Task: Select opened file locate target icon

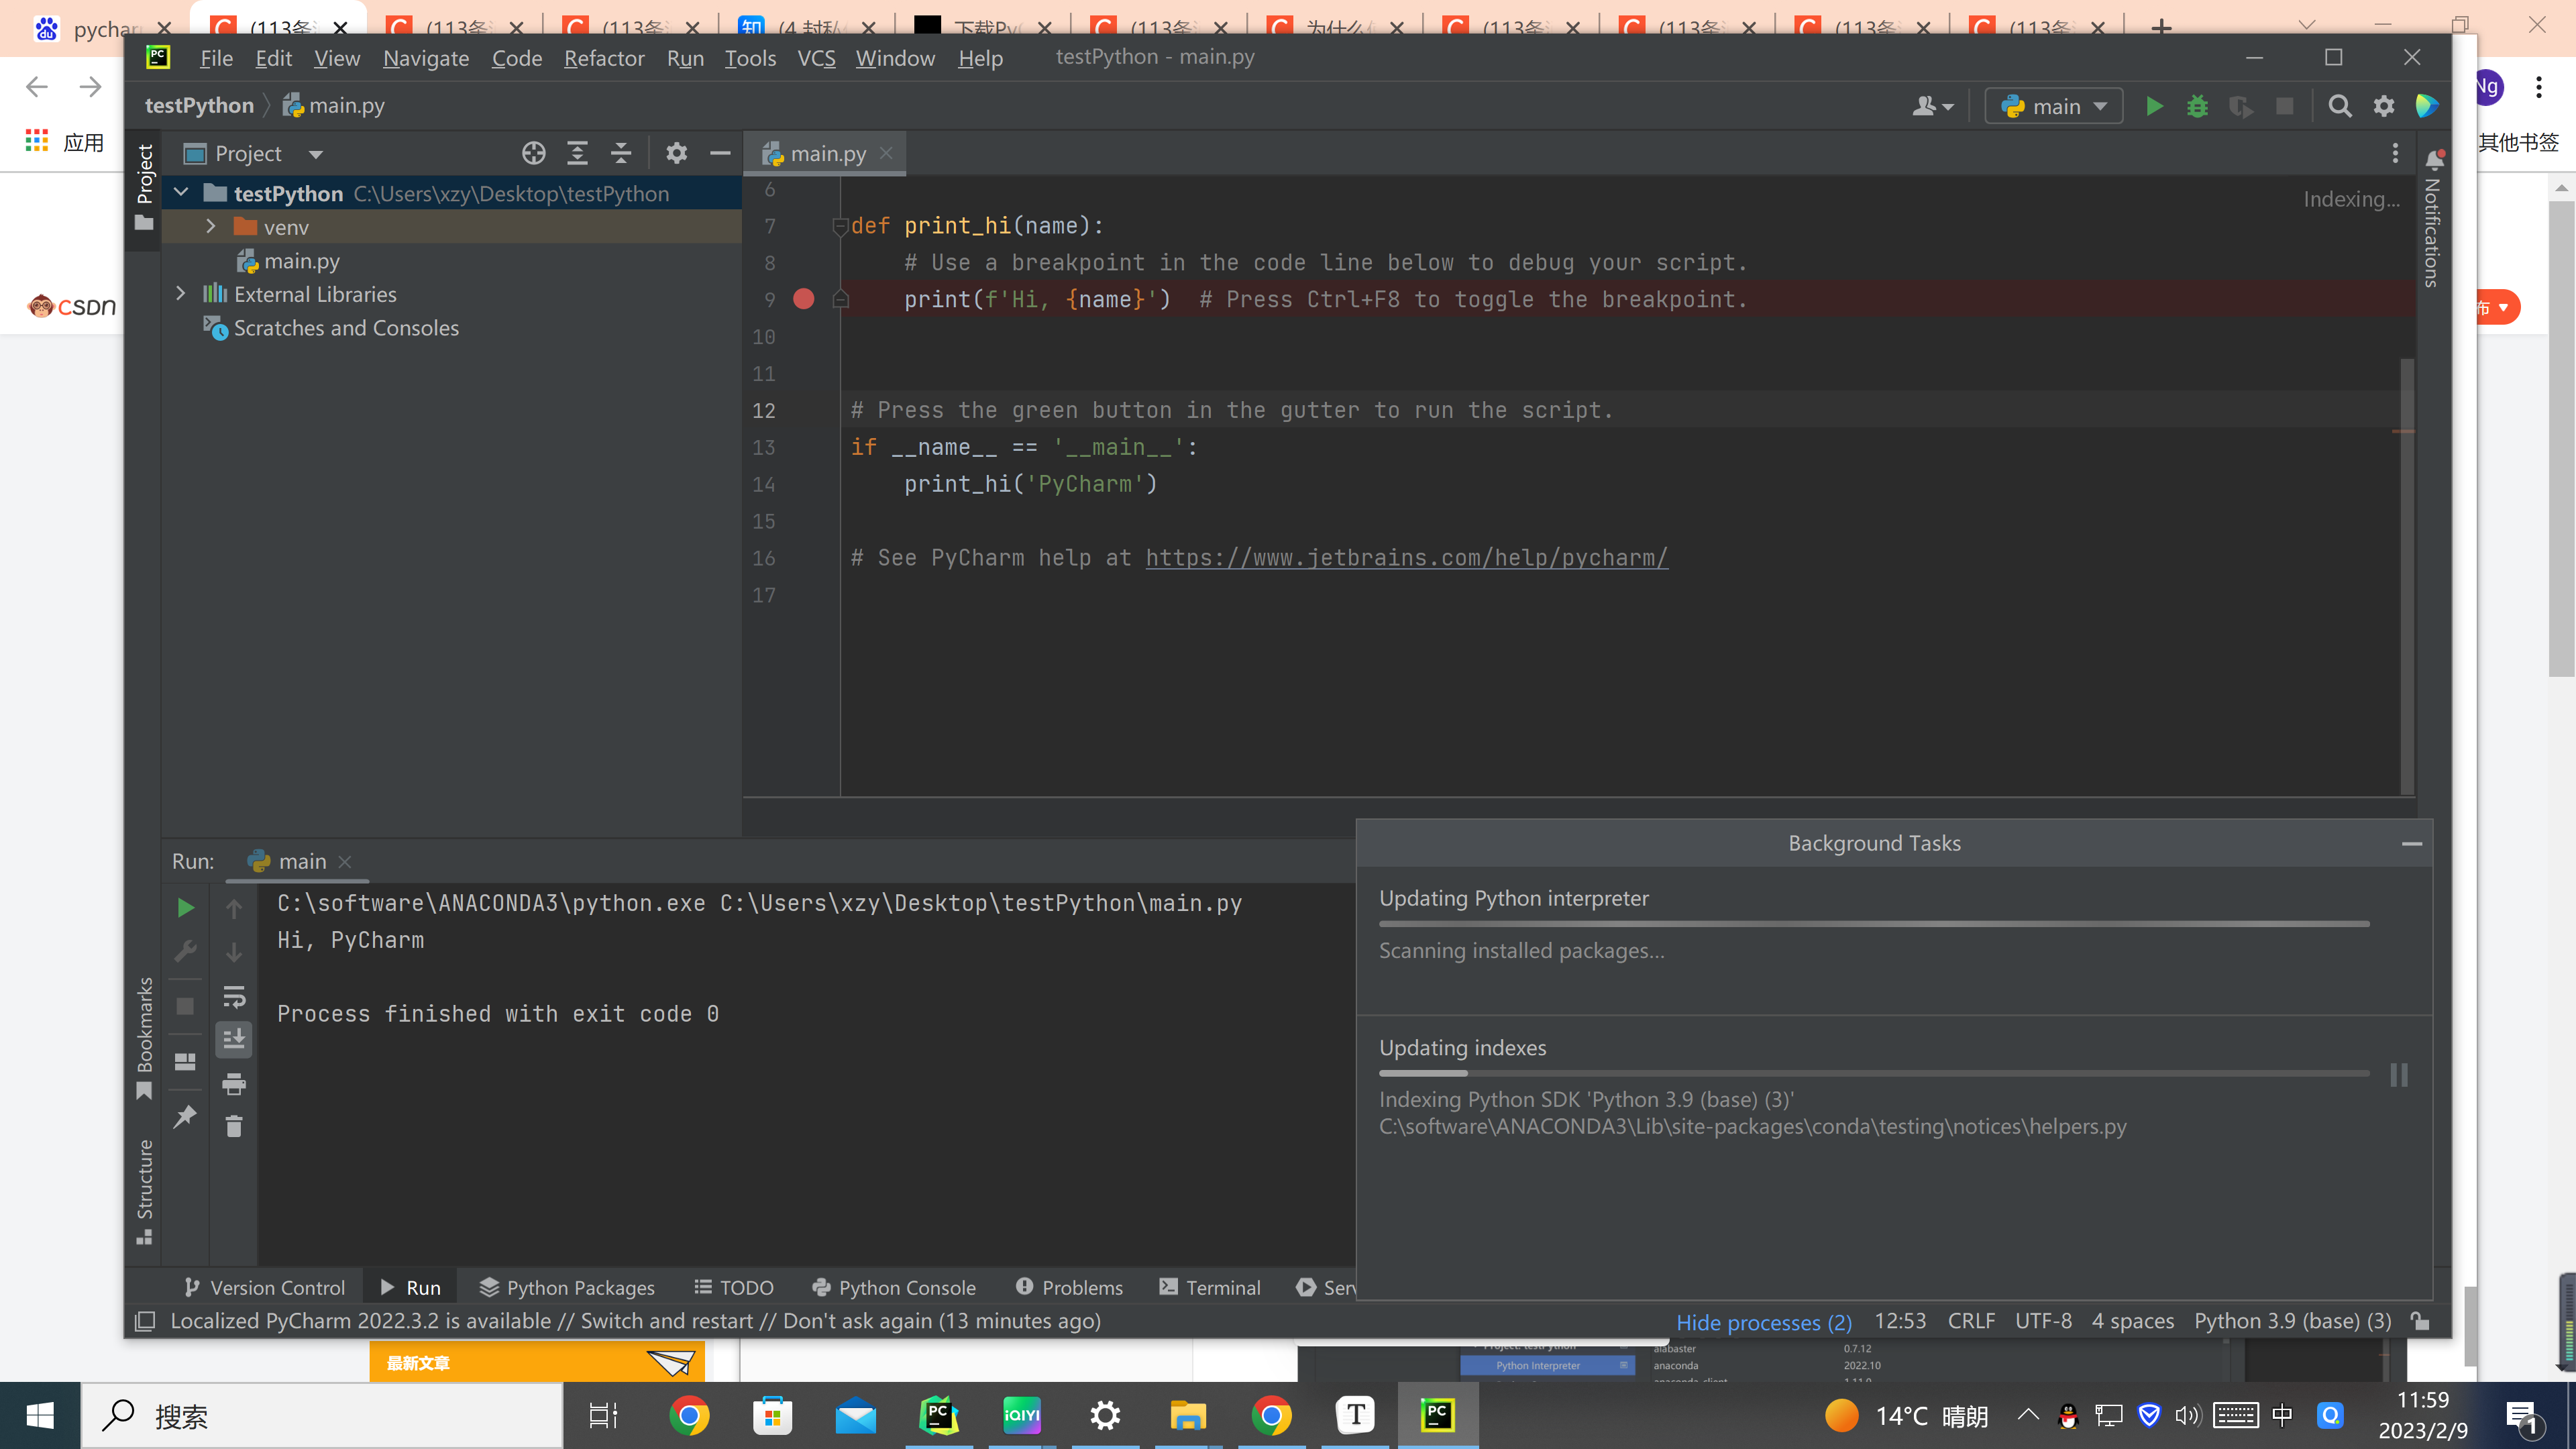Action: (x=534, y=153)
